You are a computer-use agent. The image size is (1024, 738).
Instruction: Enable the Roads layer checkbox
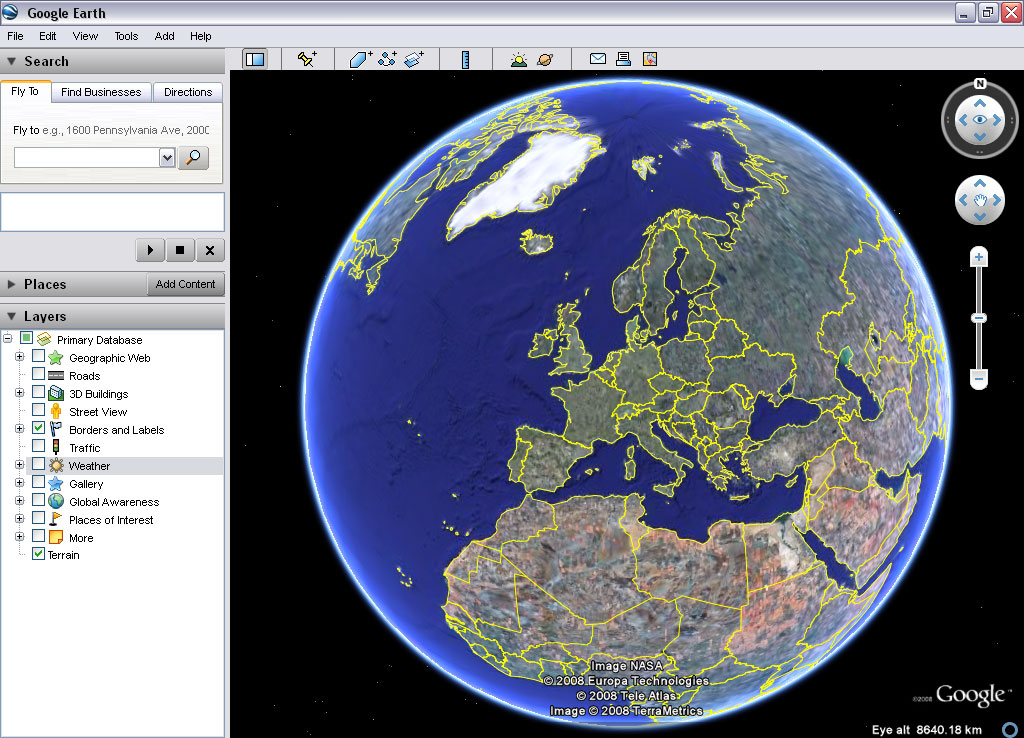click(39, 374)
